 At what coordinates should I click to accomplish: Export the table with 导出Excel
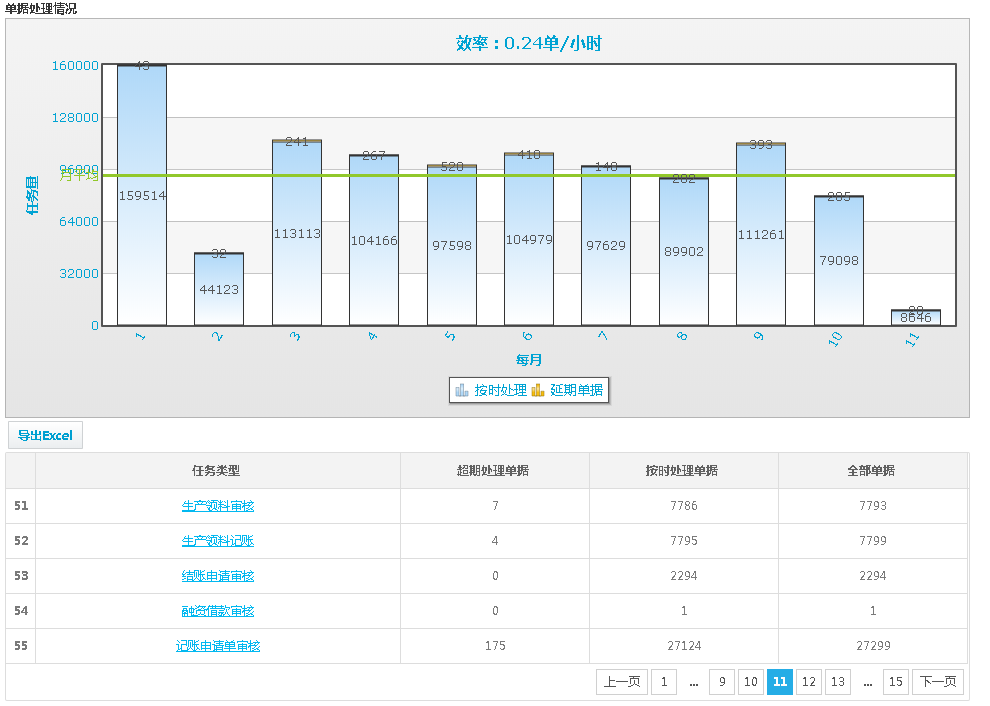pos(45,435)
